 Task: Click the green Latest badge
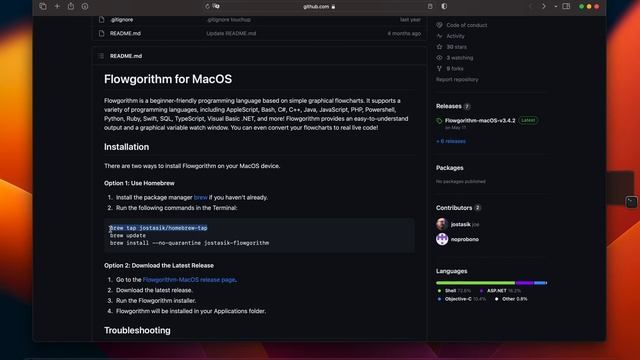point(528,120)
